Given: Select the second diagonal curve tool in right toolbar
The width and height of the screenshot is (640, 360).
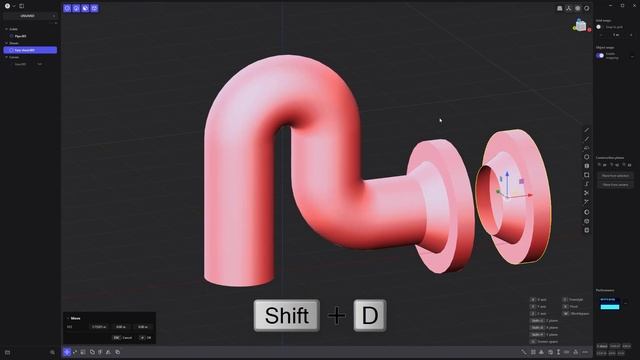Looking at the screenshot, I should click(587, 139).
